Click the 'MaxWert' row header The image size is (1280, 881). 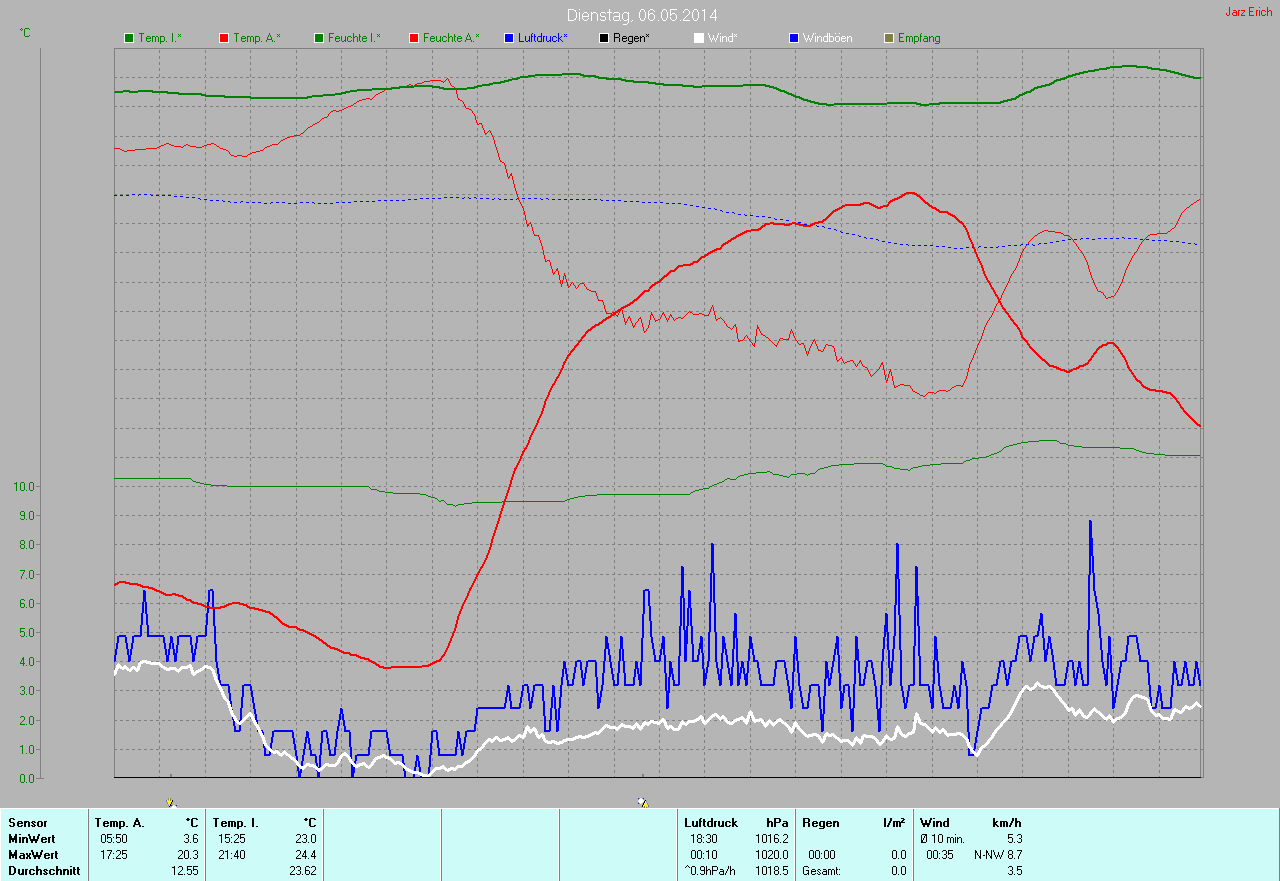coord(34,855)
